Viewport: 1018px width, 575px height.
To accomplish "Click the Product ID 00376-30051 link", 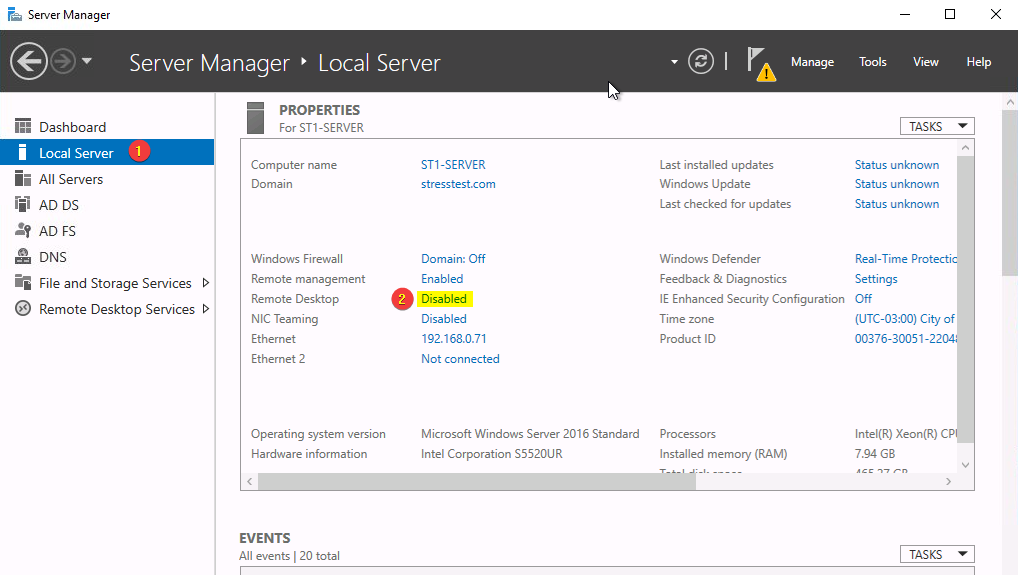I will 906,338.
